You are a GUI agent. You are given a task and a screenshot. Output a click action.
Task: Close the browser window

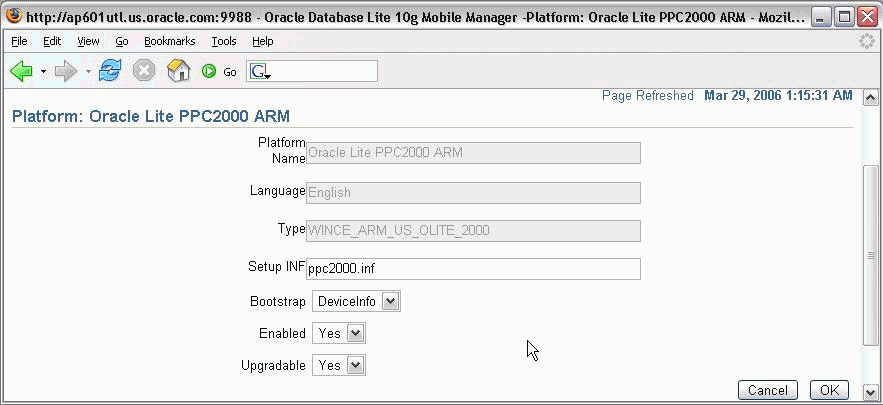867,17
